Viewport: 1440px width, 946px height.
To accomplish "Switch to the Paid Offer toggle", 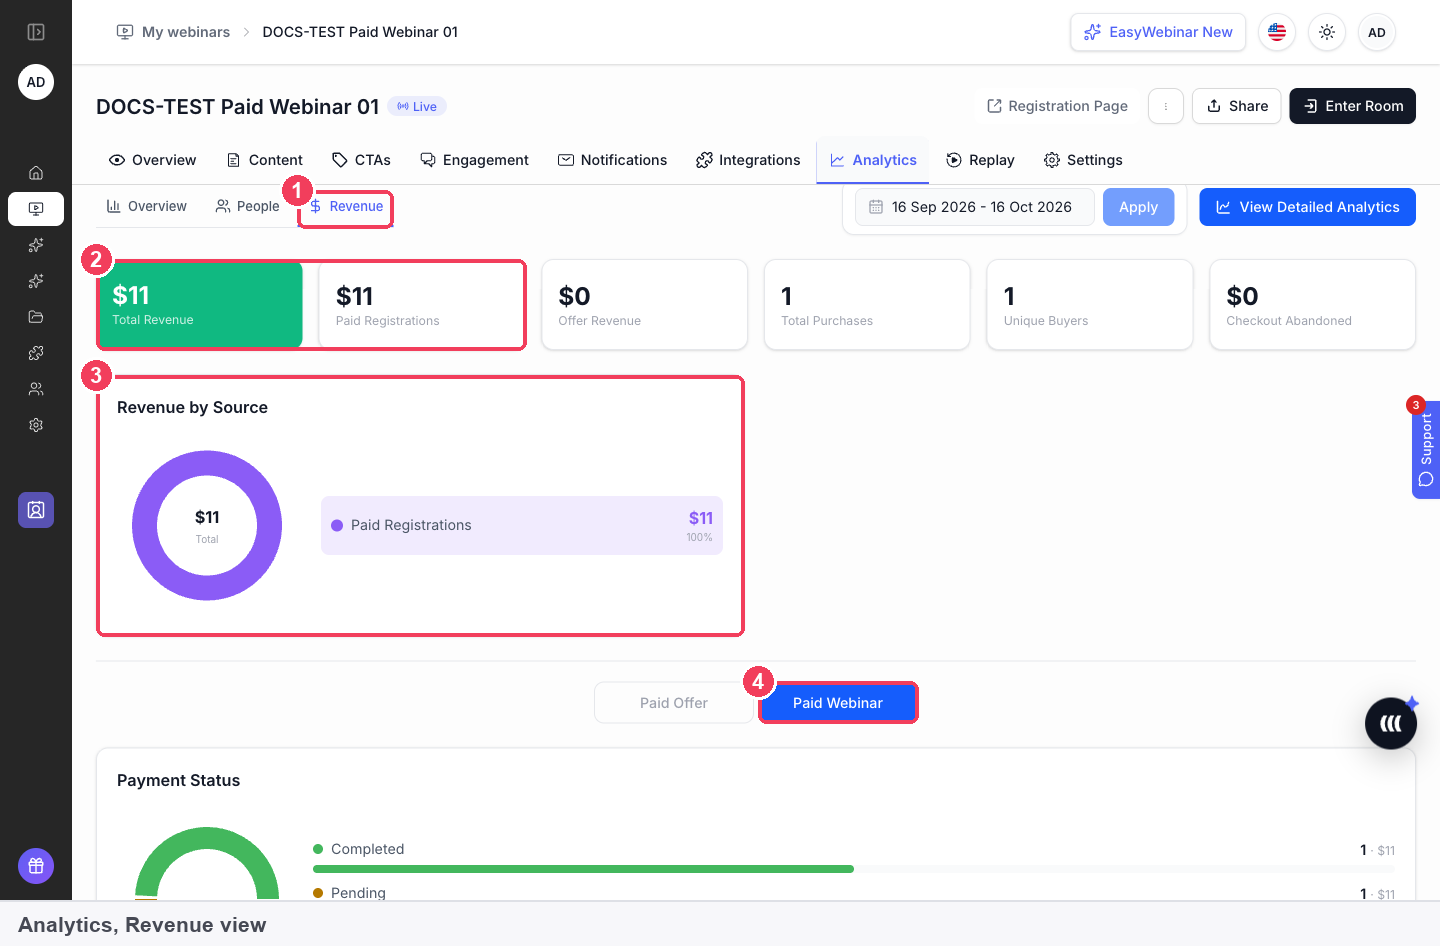I will click(x=674, y=703).
